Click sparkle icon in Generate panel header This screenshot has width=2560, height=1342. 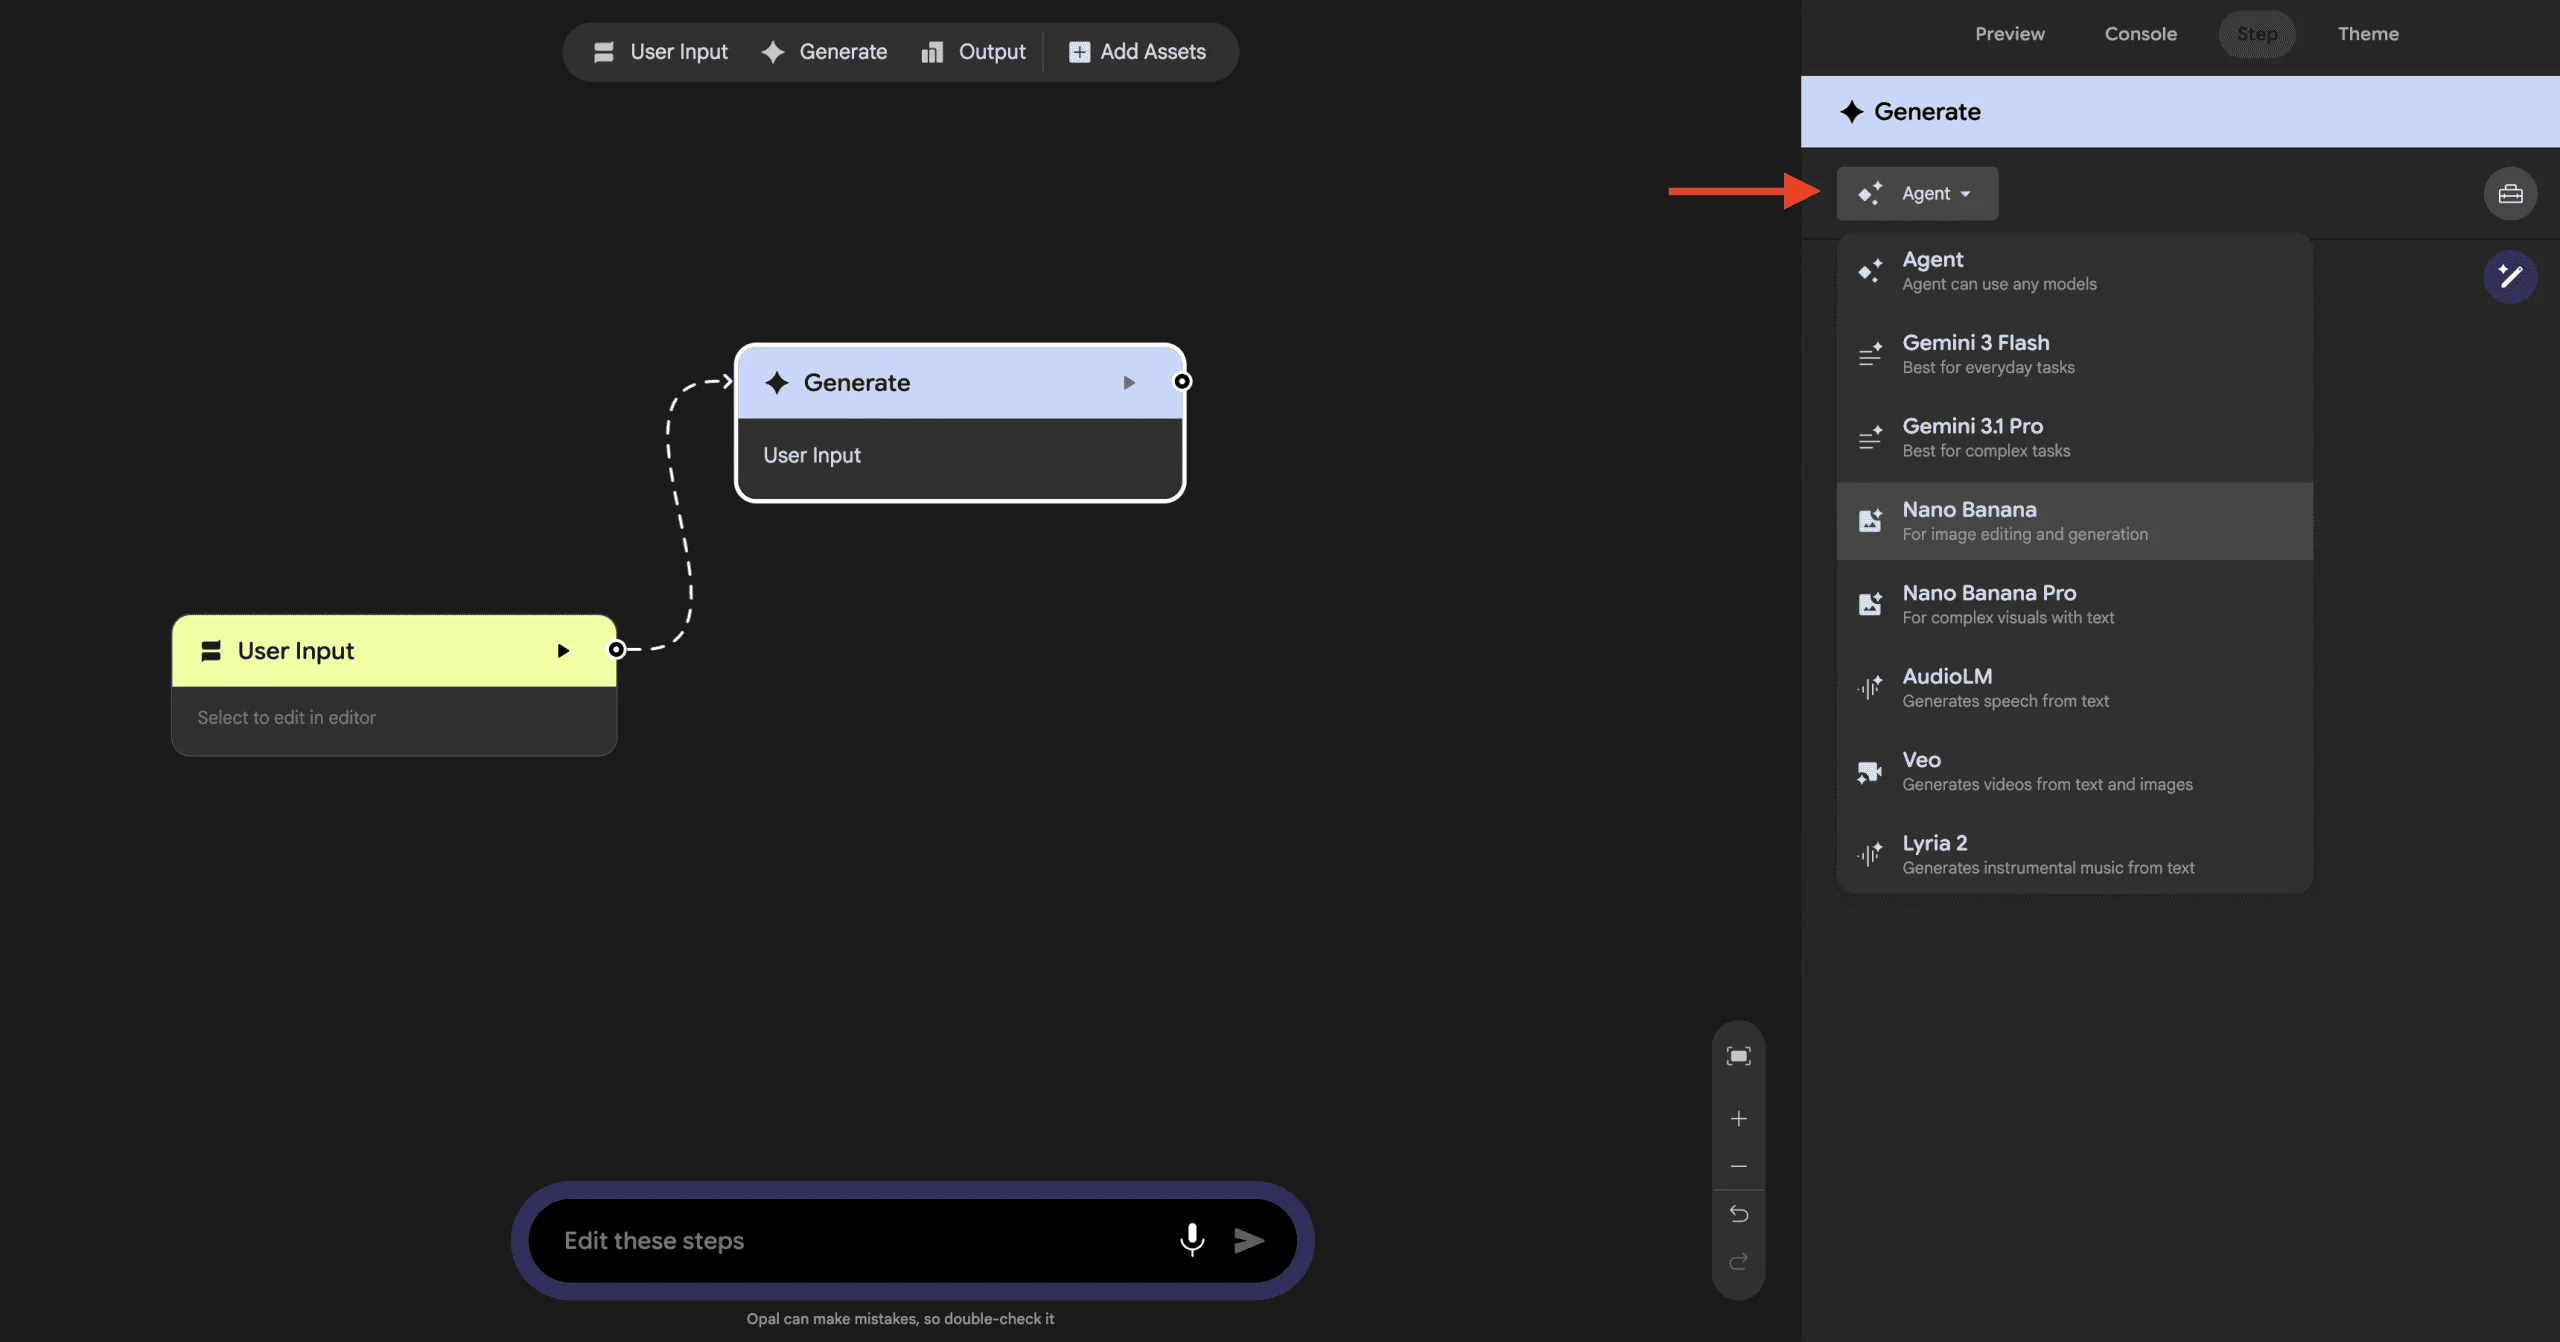click(1852, 112)
